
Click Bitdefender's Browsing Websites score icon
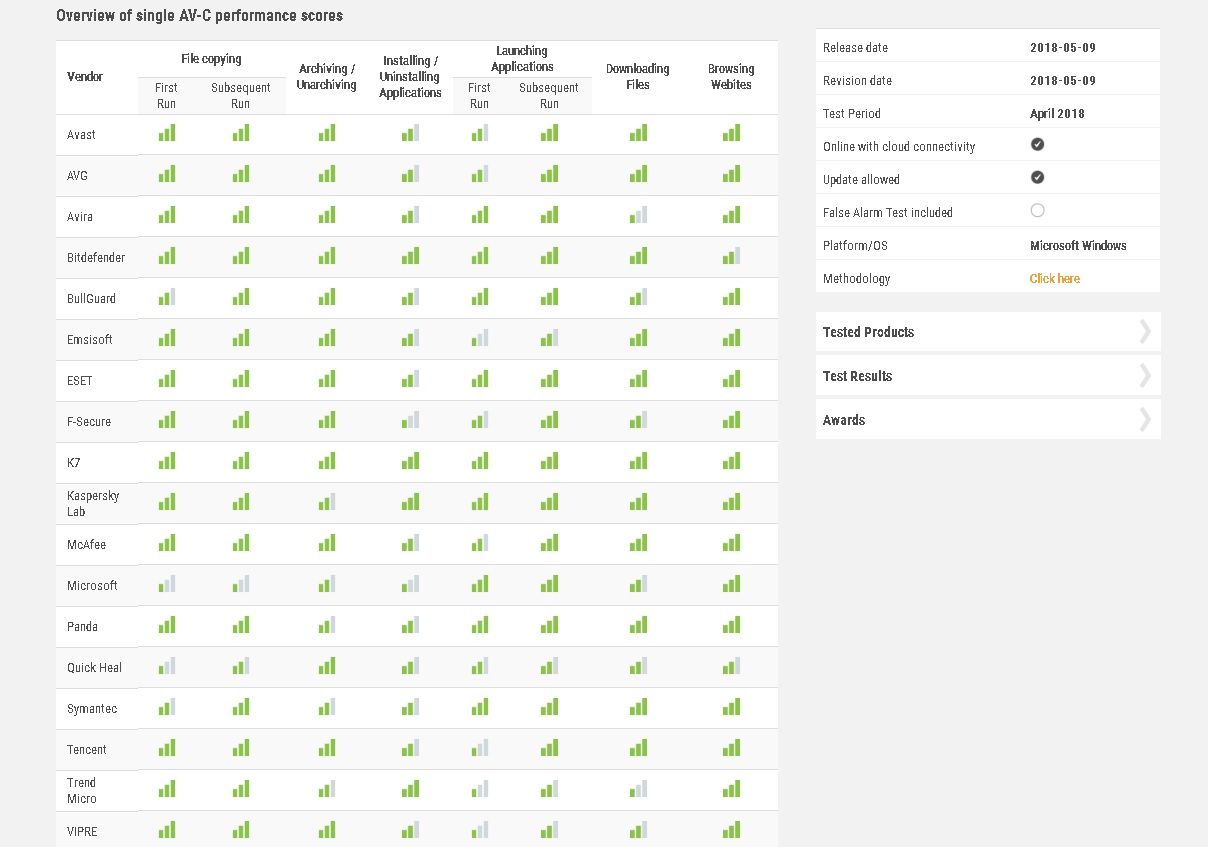(731, 256)
